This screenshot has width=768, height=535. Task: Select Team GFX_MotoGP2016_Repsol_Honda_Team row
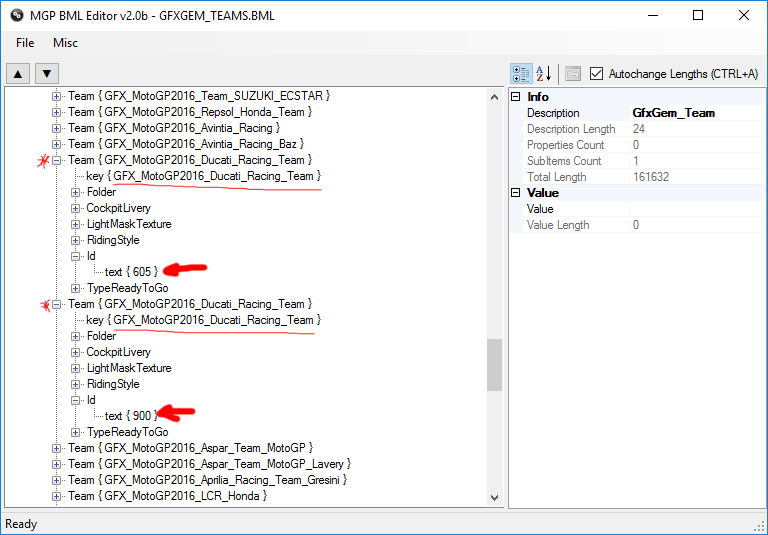[x=190, y=112]
